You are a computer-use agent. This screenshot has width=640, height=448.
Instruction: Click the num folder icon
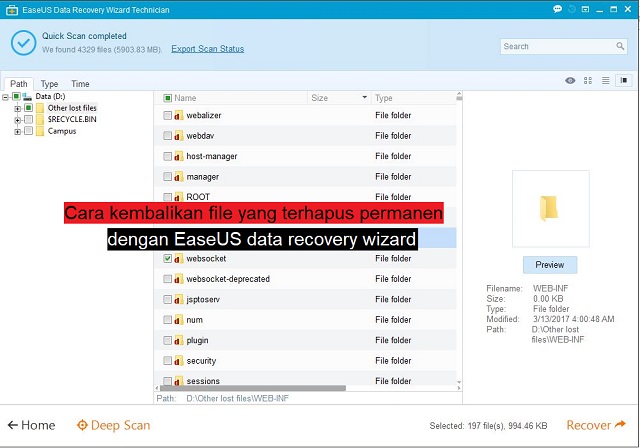pos(178,320)
